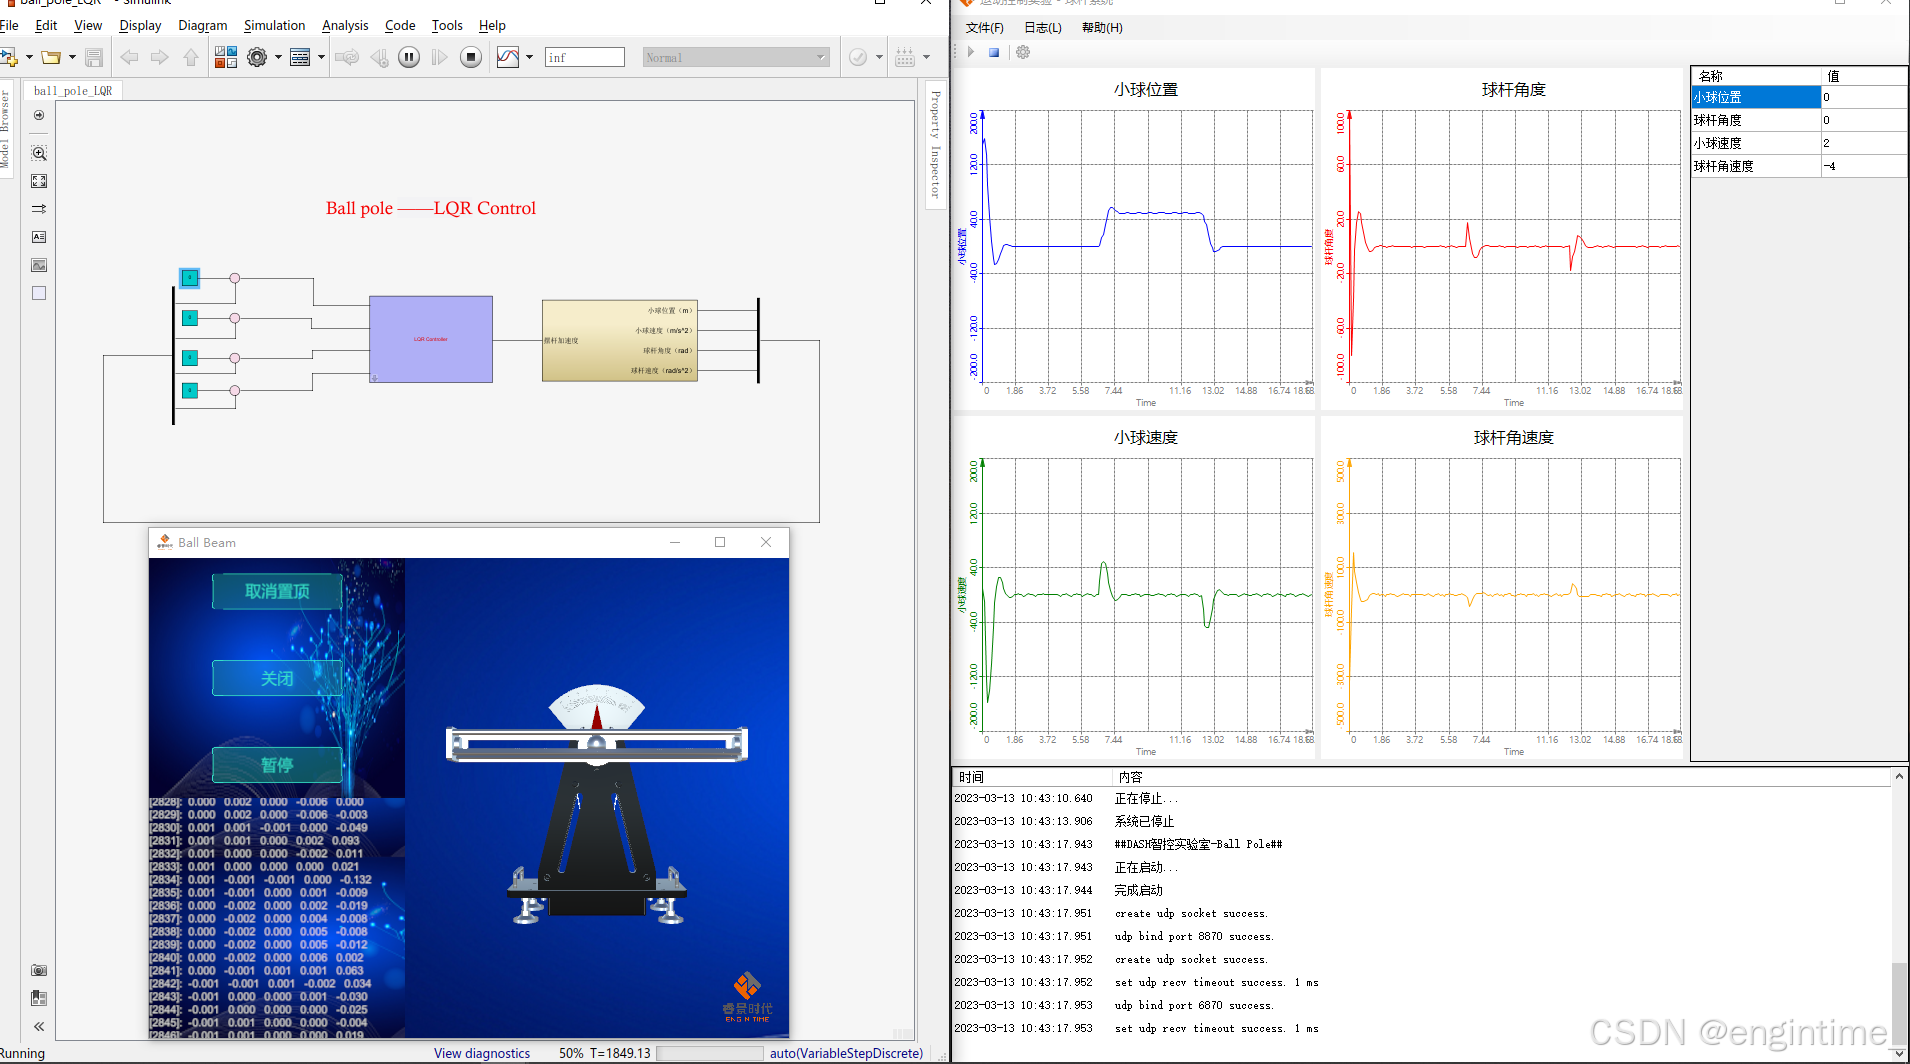Click the Fit to View icon

[x=39, y=181]
